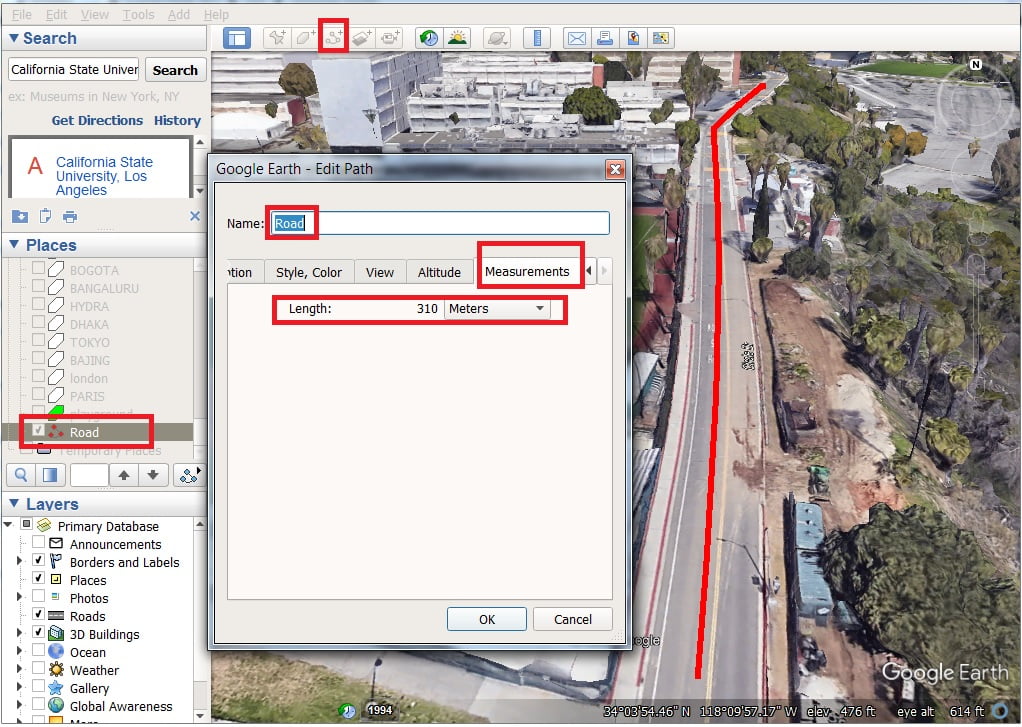
Task: Collapse the Layers panel triangle
Action: point(14,503)
